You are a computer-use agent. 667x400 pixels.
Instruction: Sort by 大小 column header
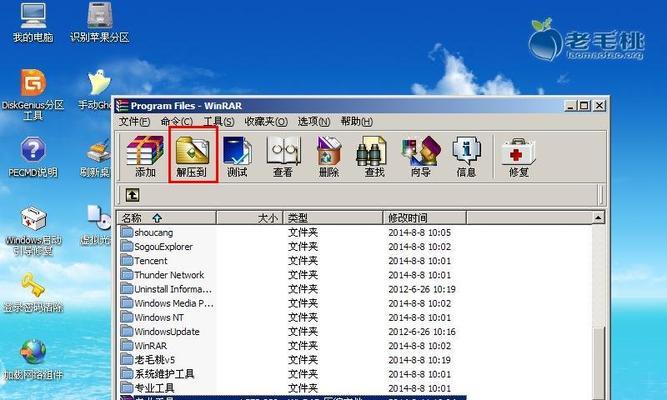point(250,218)
